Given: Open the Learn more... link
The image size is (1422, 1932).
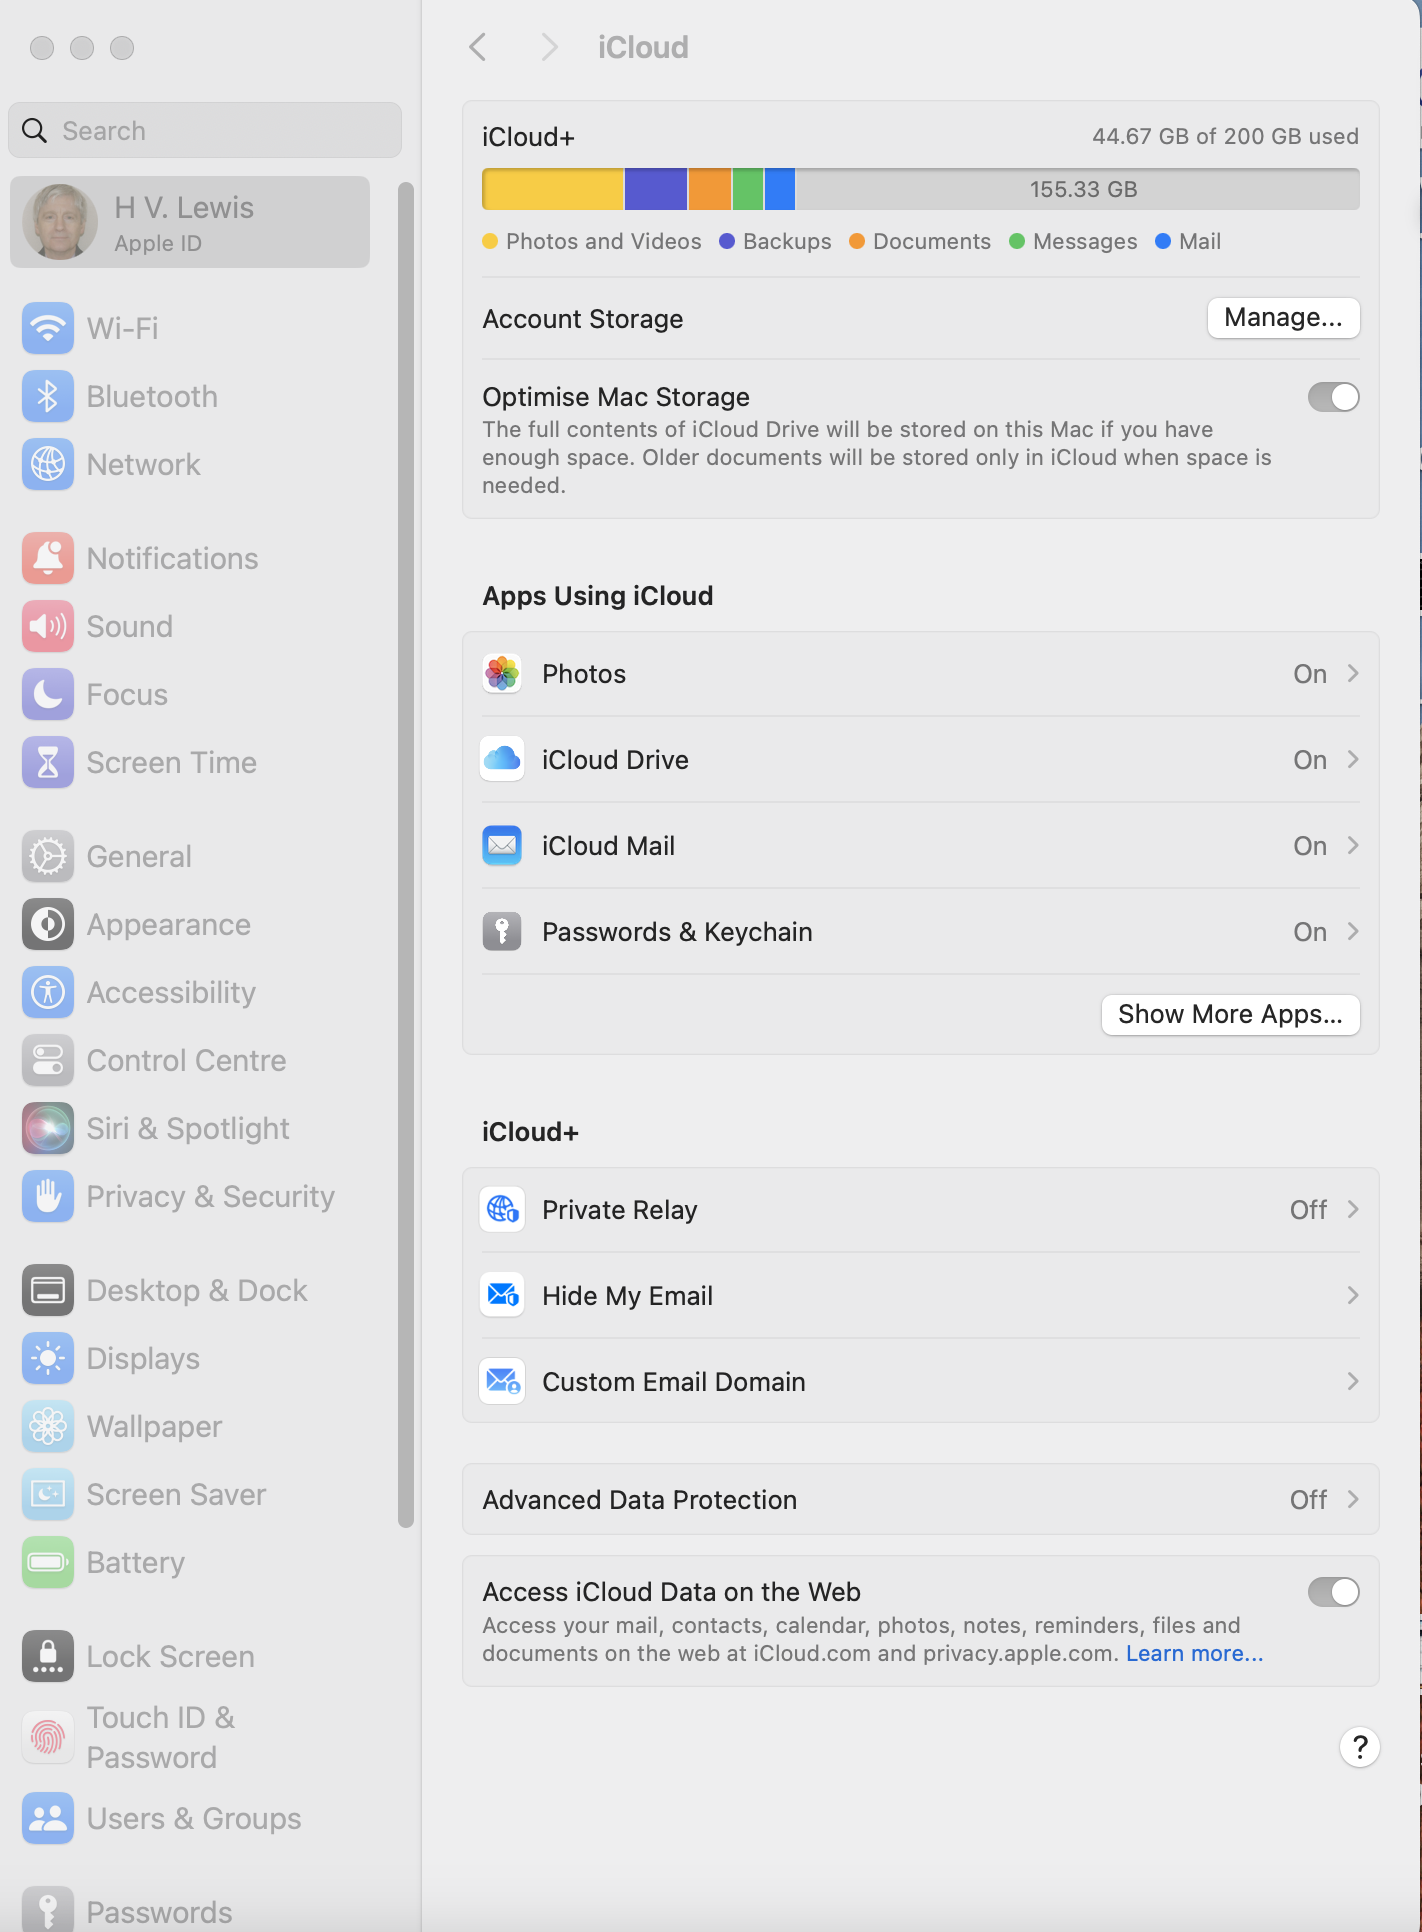Looking at the screenshot, I should click(1195, 1654).
